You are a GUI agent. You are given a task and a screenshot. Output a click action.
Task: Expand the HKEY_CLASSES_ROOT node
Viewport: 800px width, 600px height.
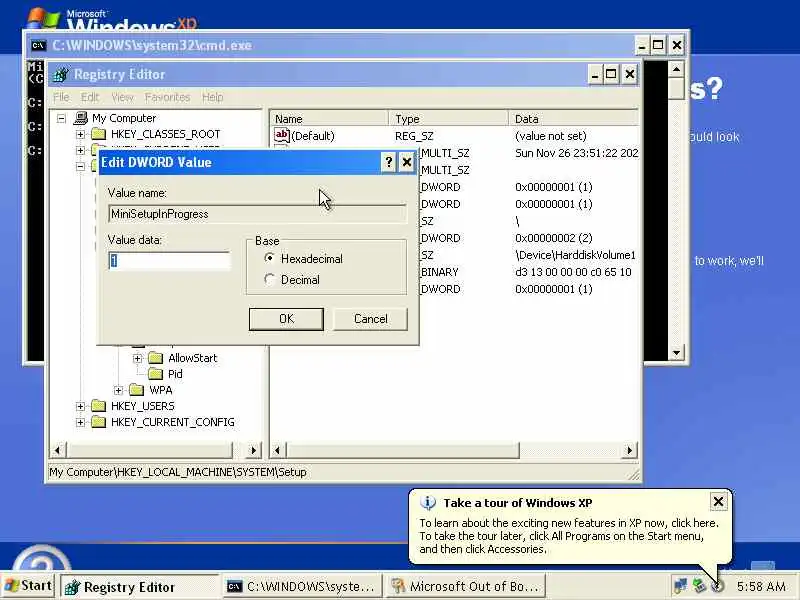pos(80,134)
